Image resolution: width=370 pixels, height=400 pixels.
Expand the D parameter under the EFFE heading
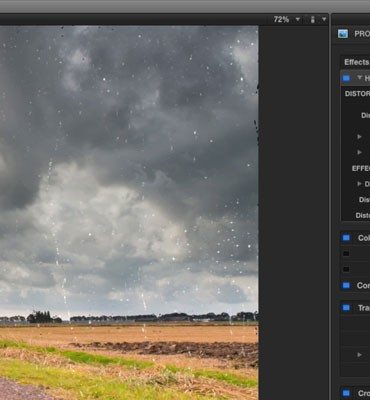point(359,184)
